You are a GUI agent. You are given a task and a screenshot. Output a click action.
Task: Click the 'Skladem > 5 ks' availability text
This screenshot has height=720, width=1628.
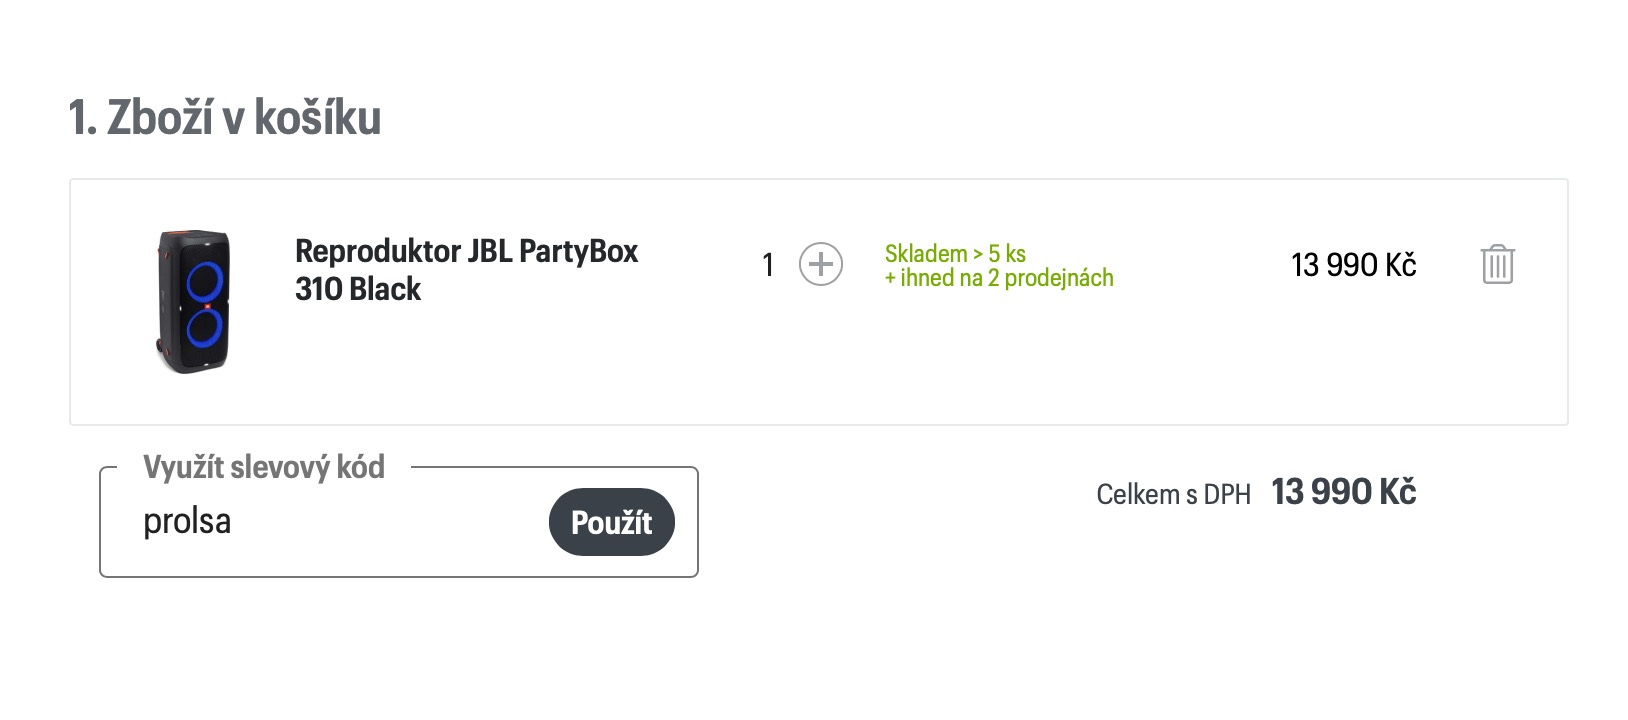point(955,253)
